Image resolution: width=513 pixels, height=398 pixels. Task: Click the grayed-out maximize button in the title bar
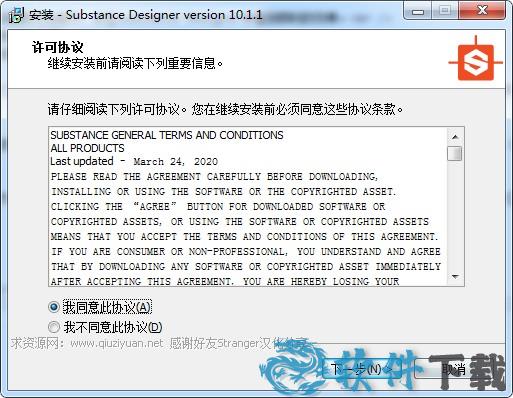pyautogui.click(x=445, y=11)
